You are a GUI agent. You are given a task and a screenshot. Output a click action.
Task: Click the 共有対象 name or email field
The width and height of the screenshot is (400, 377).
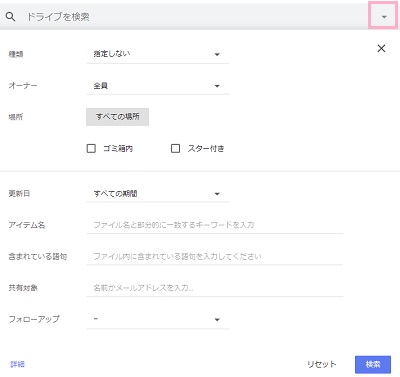(x=215, y=288)
